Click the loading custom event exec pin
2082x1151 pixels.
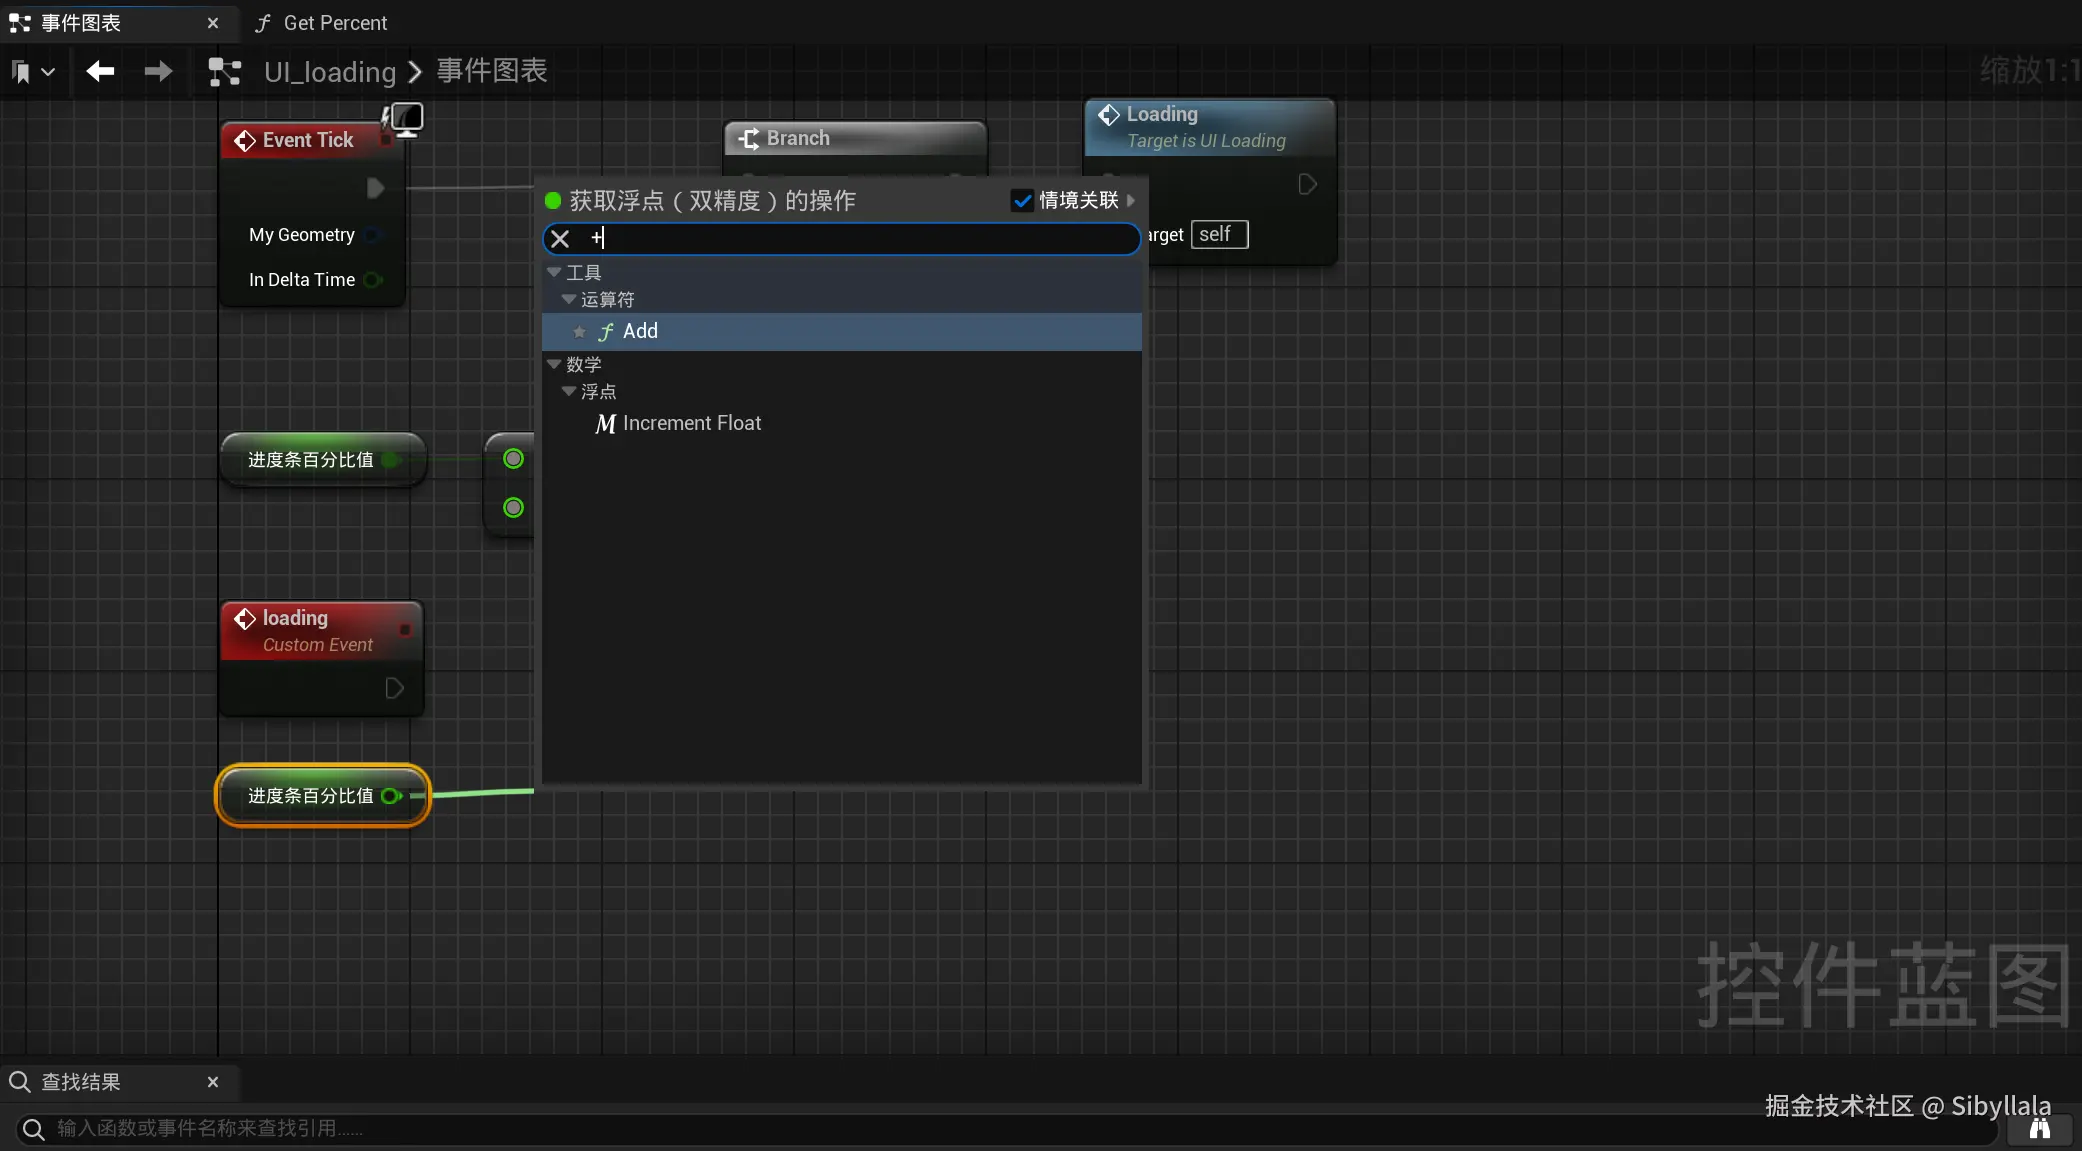point(394,688)
